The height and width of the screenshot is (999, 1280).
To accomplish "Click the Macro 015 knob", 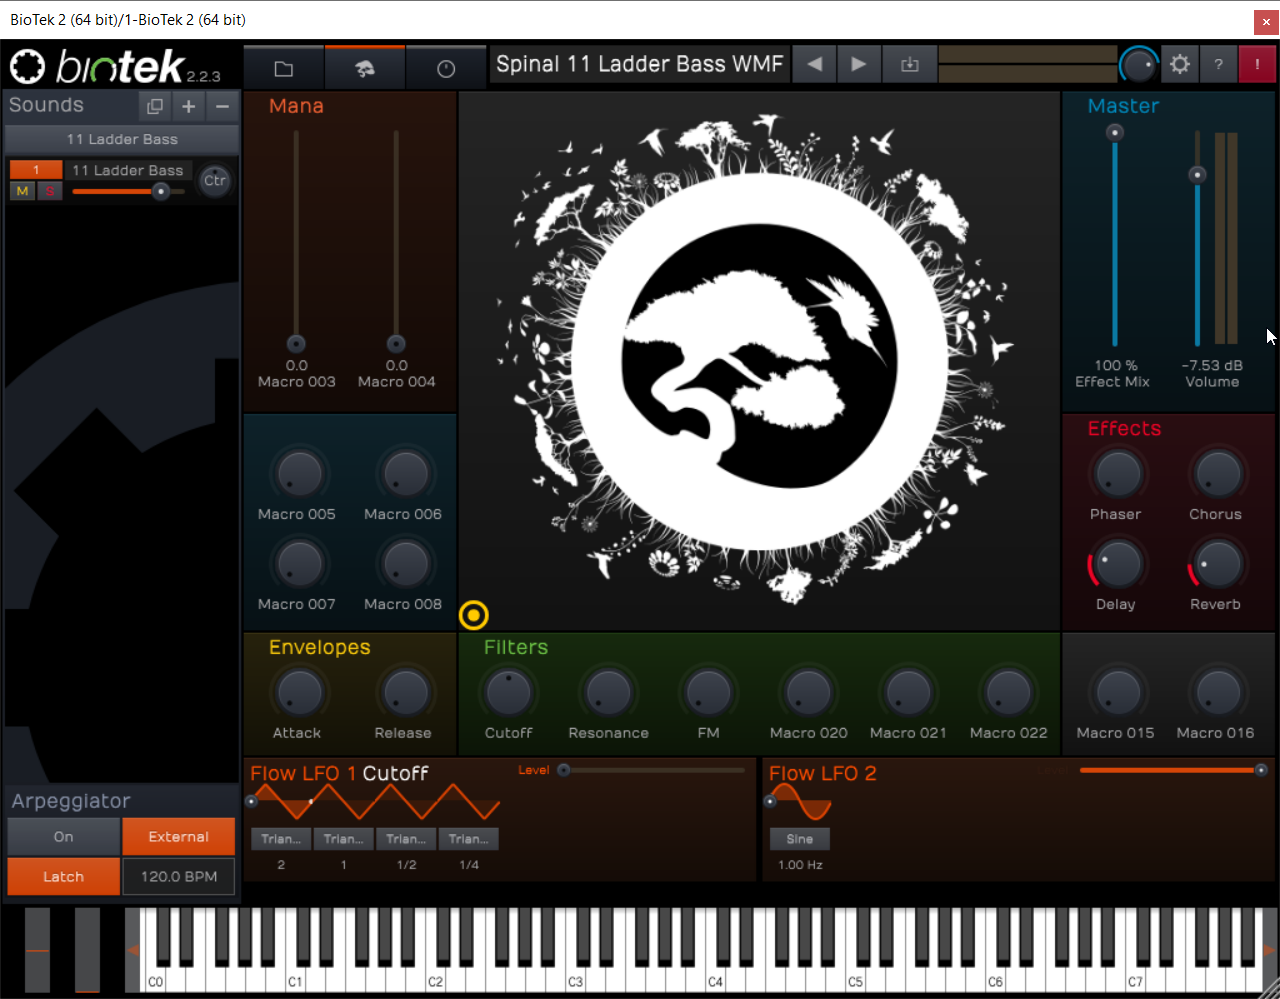I will point(1117,692).
